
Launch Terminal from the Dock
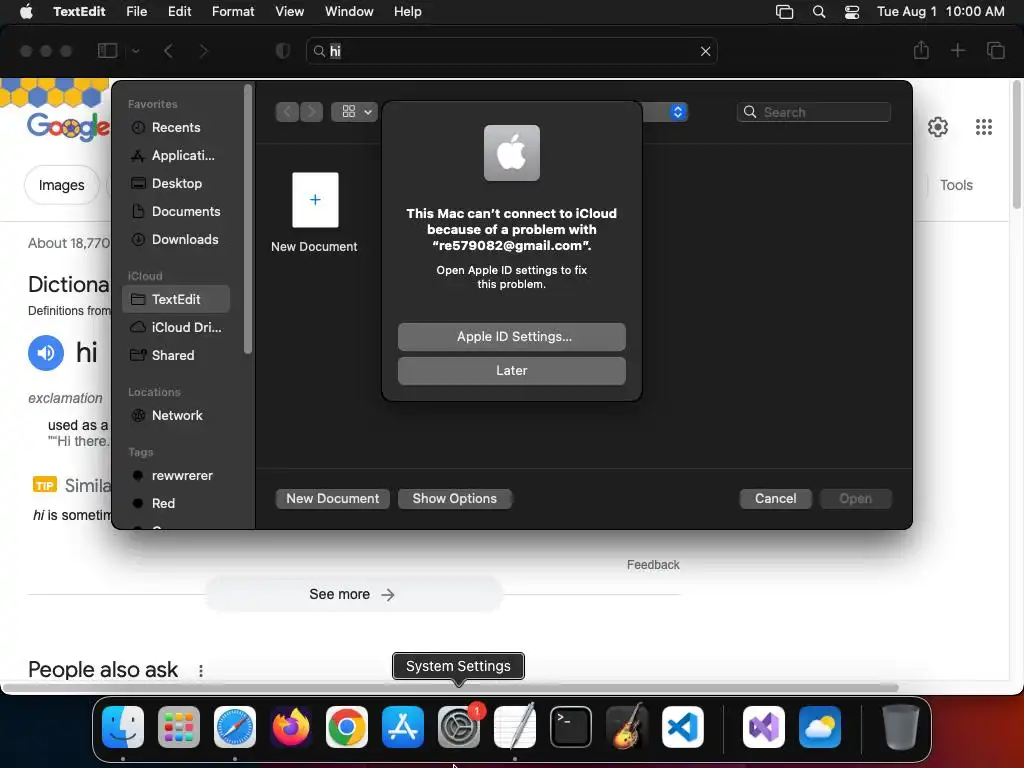point(571,726)
